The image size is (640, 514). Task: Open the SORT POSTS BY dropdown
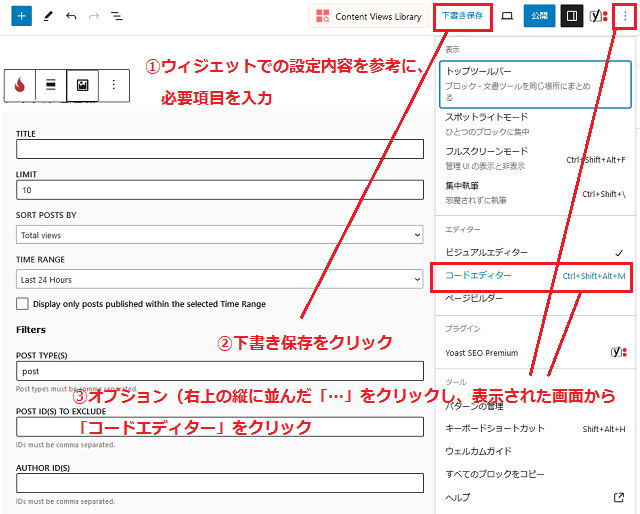pos(220,235)
